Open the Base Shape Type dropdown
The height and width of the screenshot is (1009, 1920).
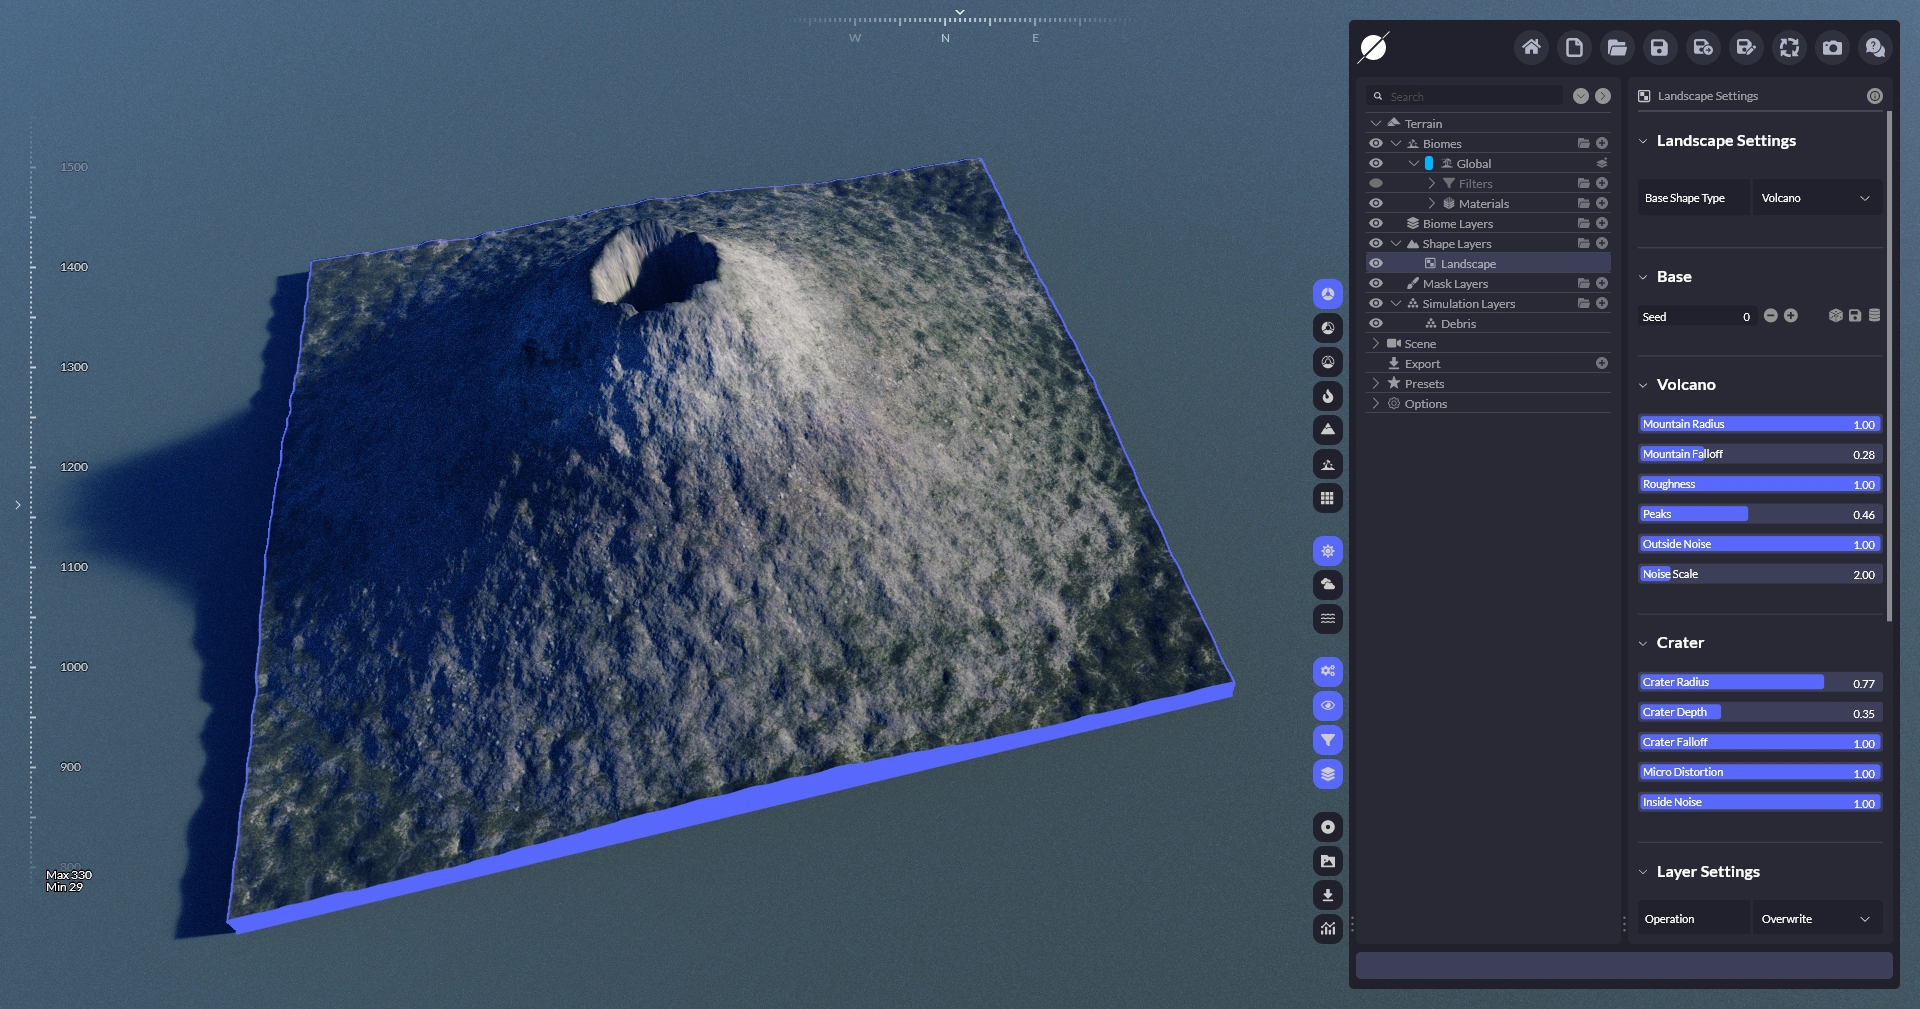coord(1815,198)
